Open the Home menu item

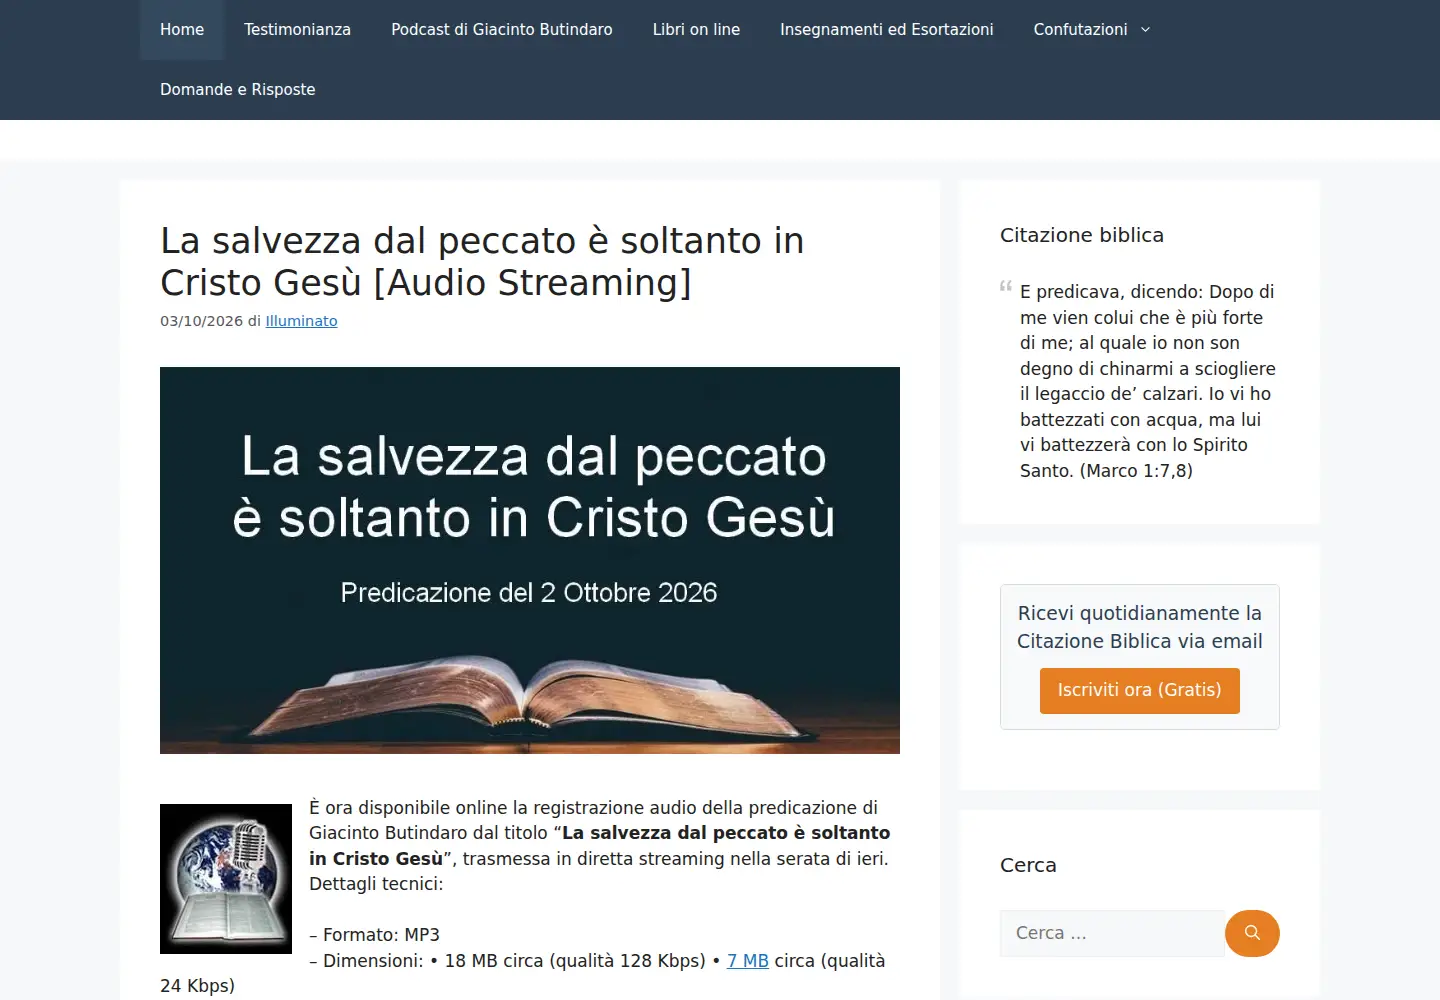[182, 30]
